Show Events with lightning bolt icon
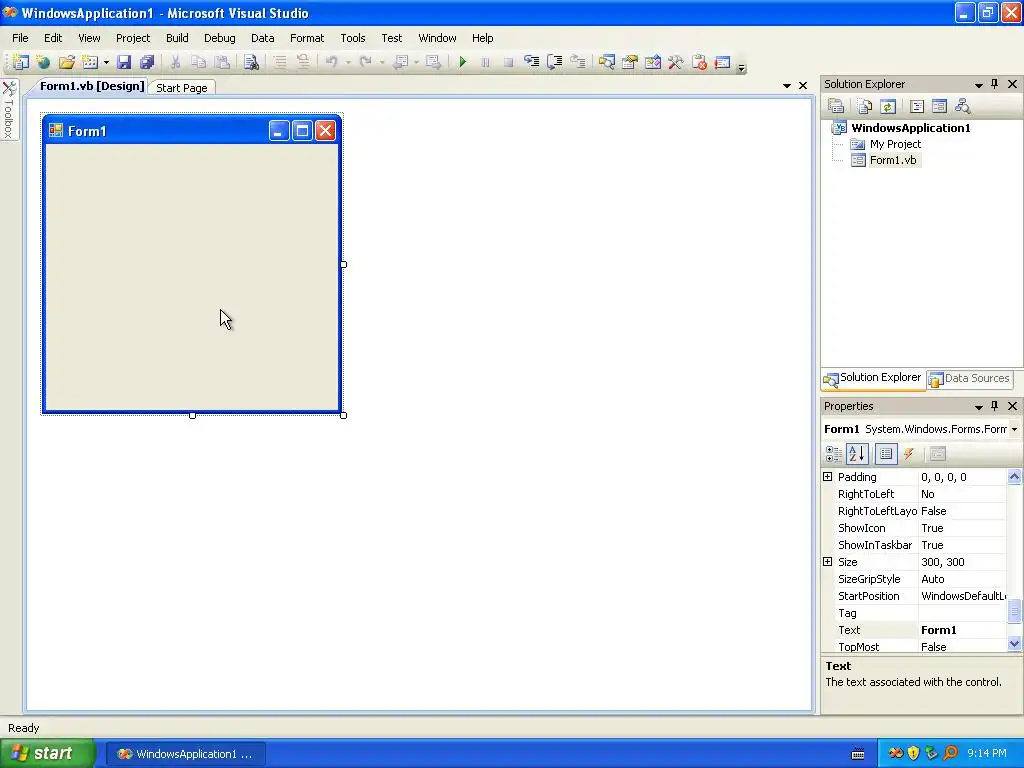The image size is (1024, 768). coord(909,454)
